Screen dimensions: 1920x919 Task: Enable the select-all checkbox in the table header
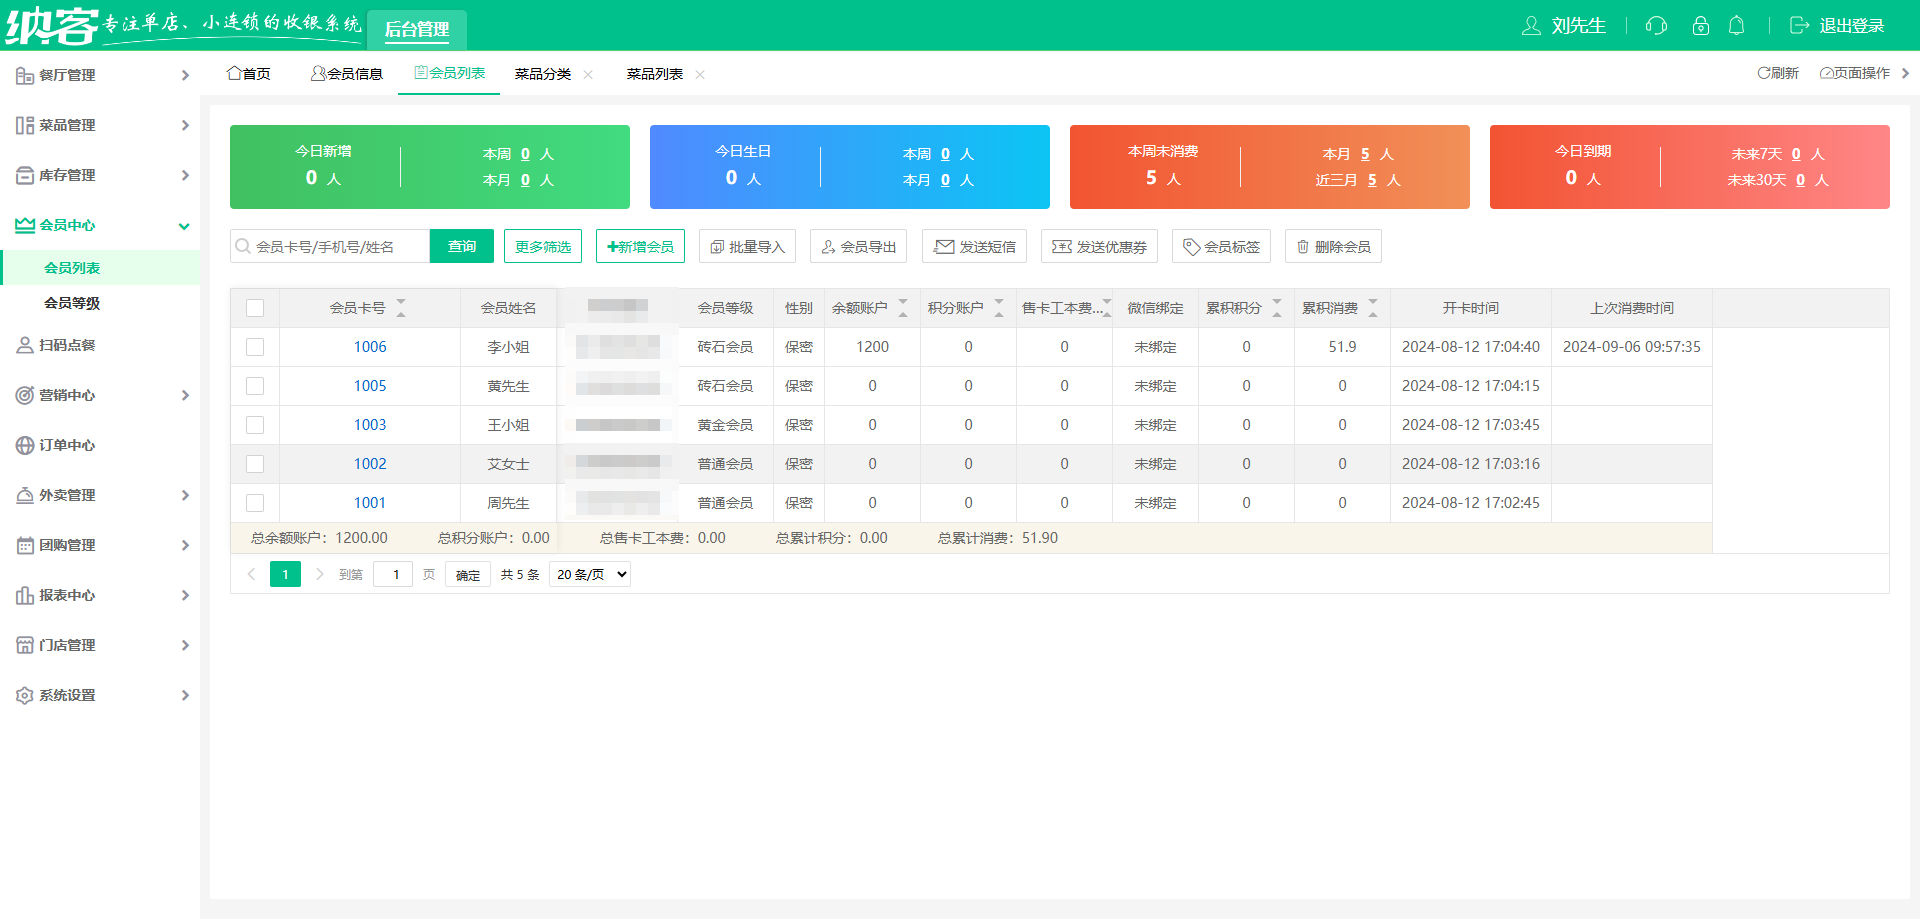pyautogui.click(x=255, y=308)
